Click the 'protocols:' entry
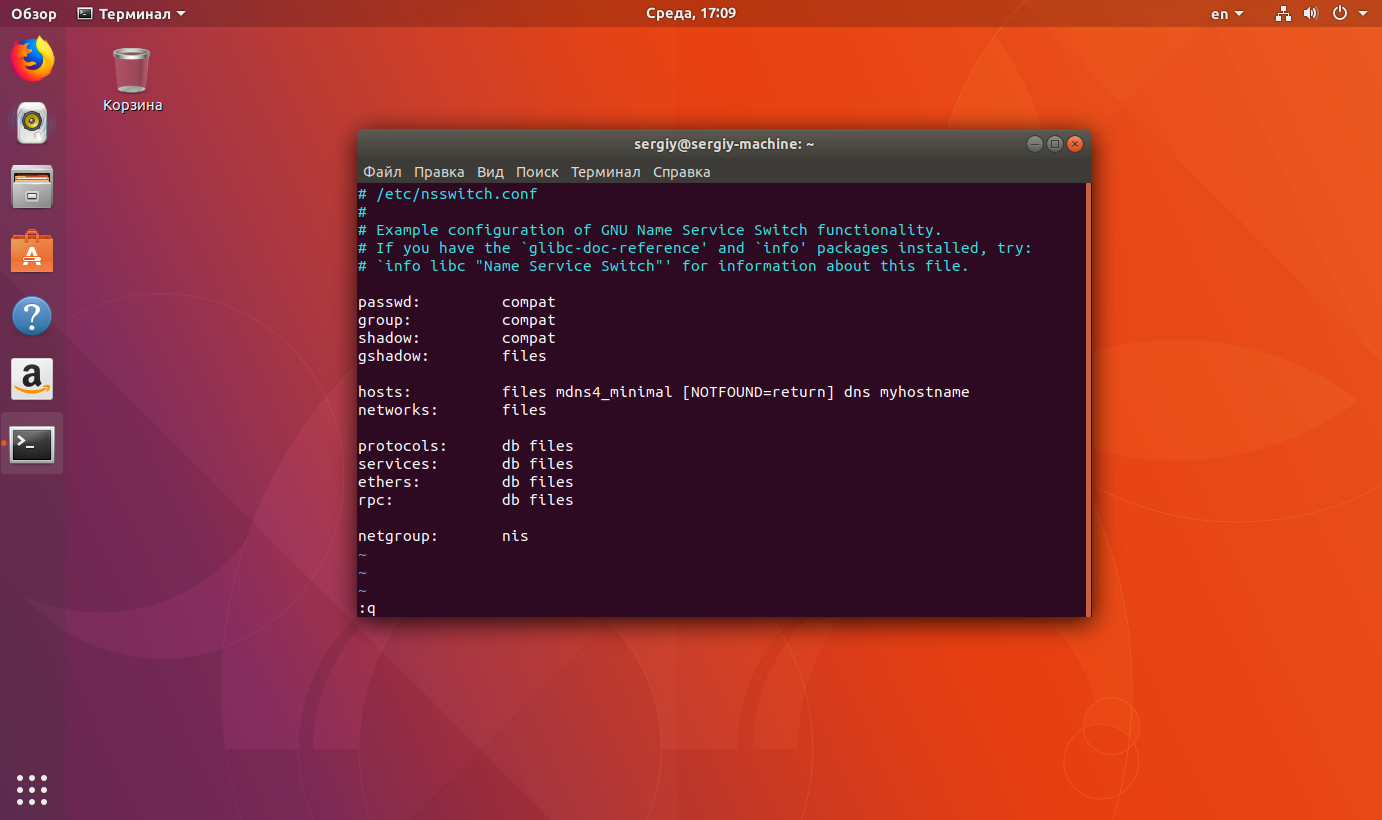Viewport: 1382px width, 820px height. click(403, 446)
